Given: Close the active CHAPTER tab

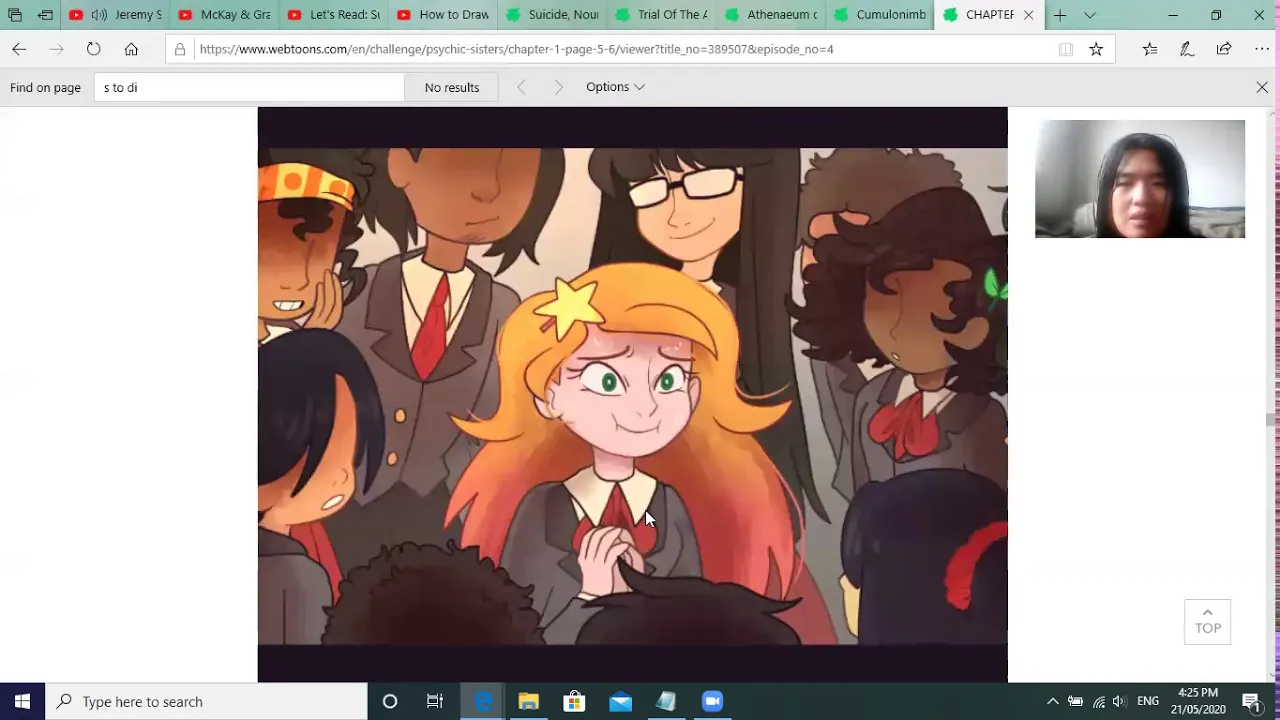Looking at the screenshot, I should (1028, 15).
